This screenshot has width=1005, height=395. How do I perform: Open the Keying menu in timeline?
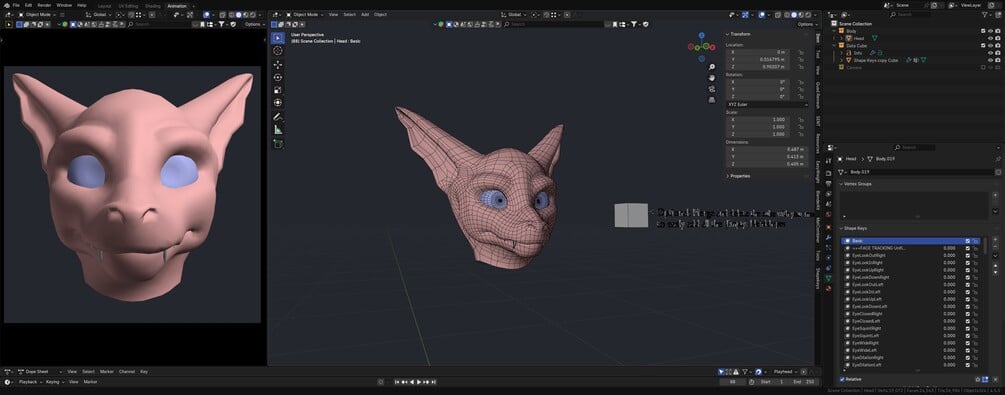pyautogui.click(x=54, y=382)
